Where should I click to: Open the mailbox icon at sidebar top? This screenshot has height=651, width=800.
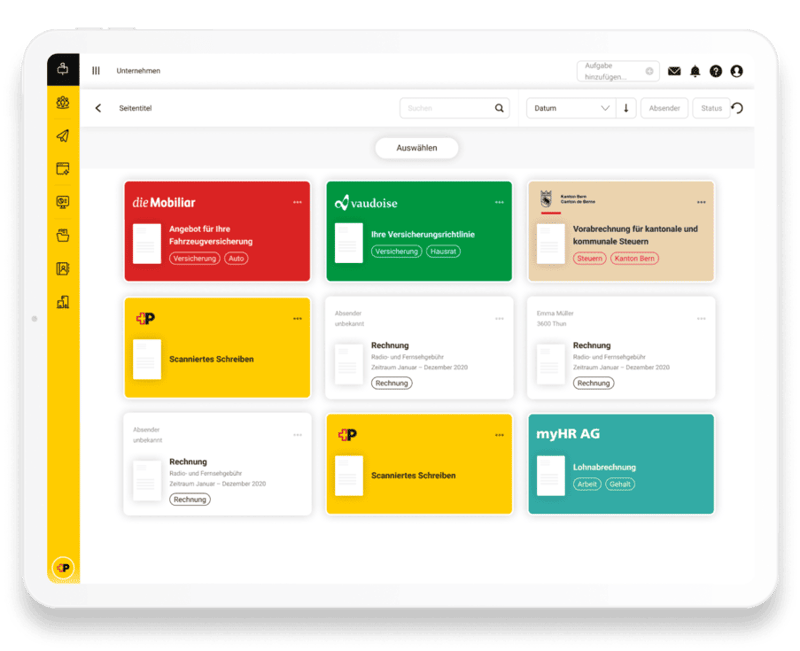[62, 70]
